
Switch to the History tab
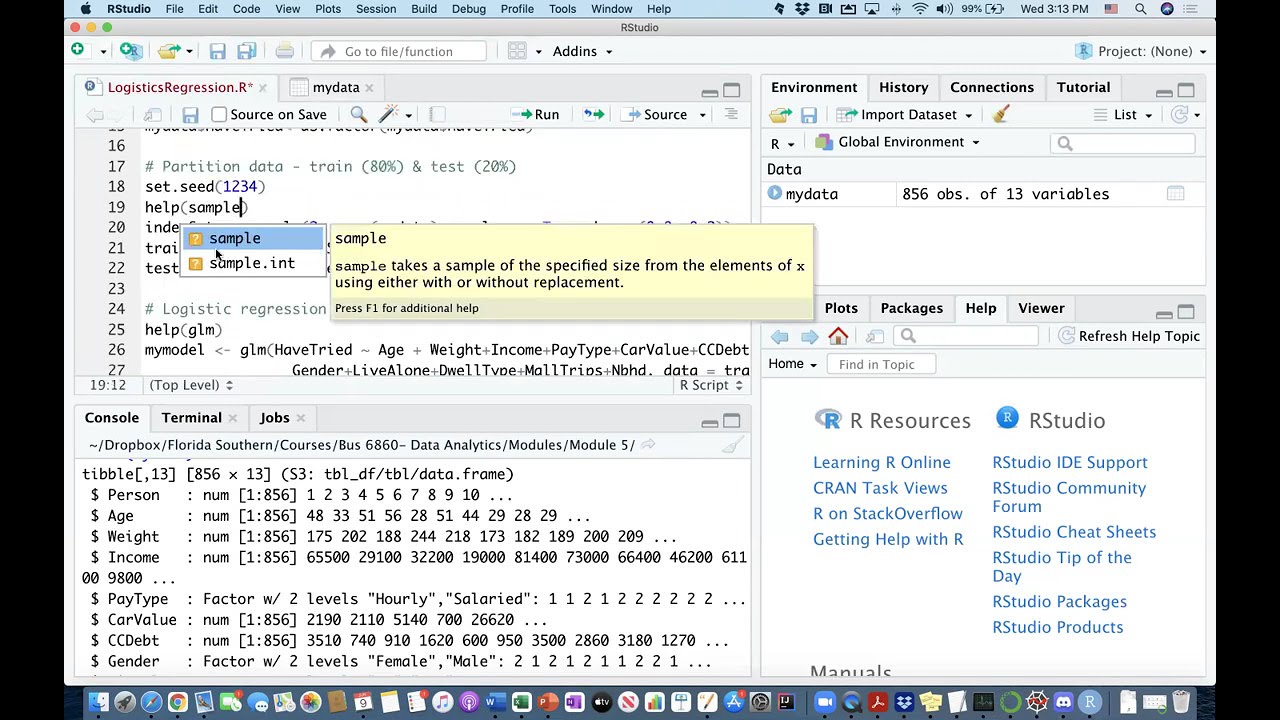(x=903, y=87)
